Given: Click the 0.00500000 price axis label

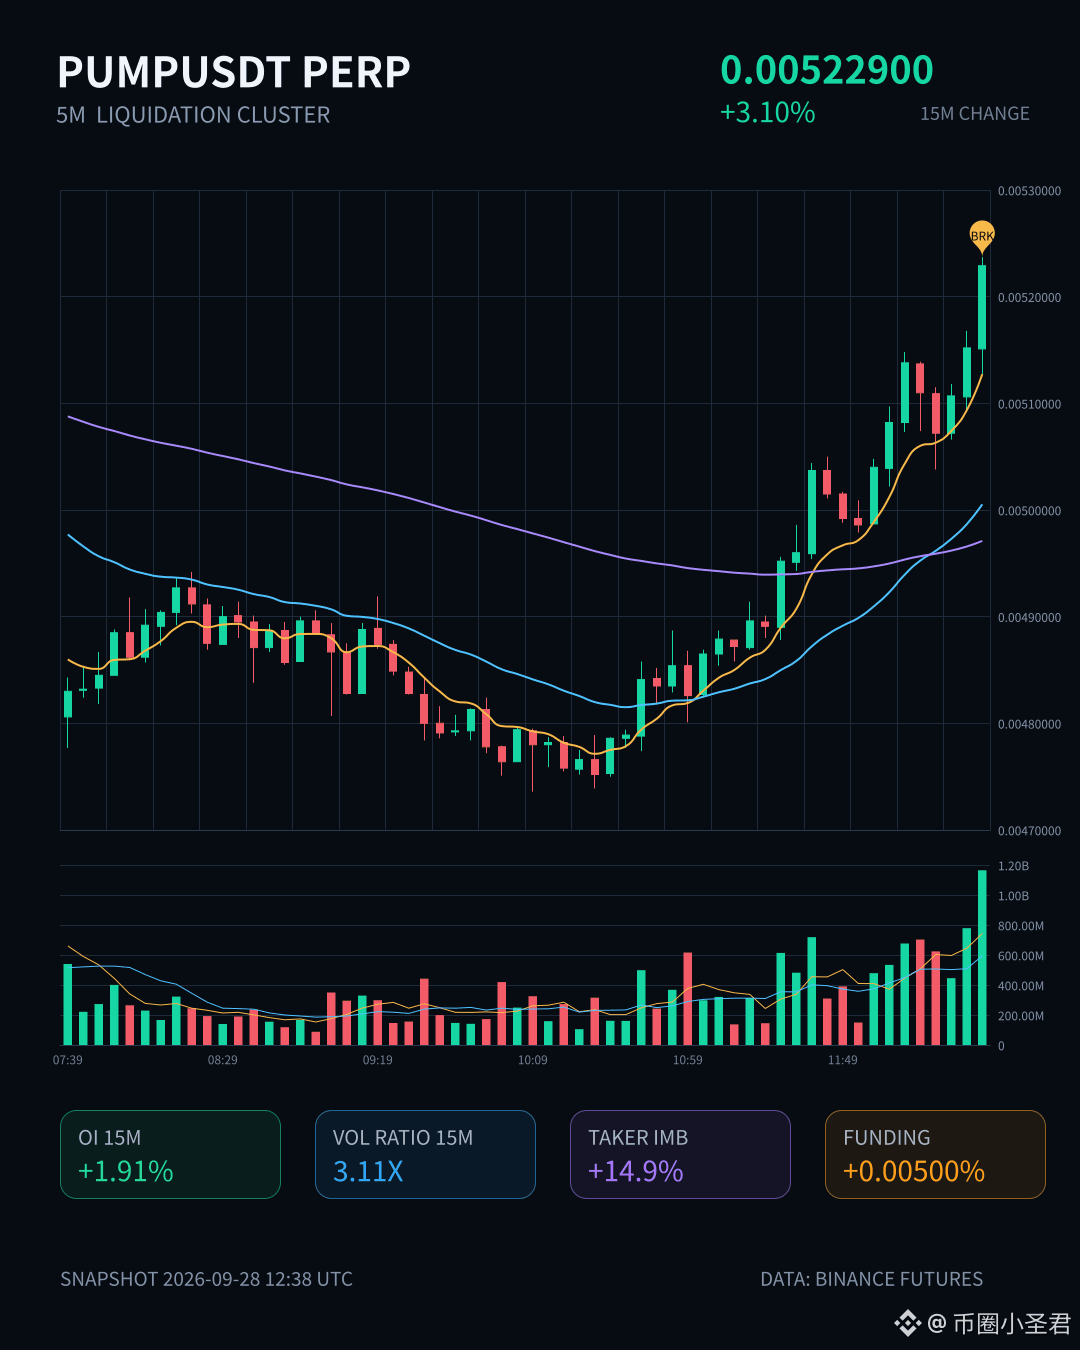Looking at the screenshot, I should [1029, 511].
